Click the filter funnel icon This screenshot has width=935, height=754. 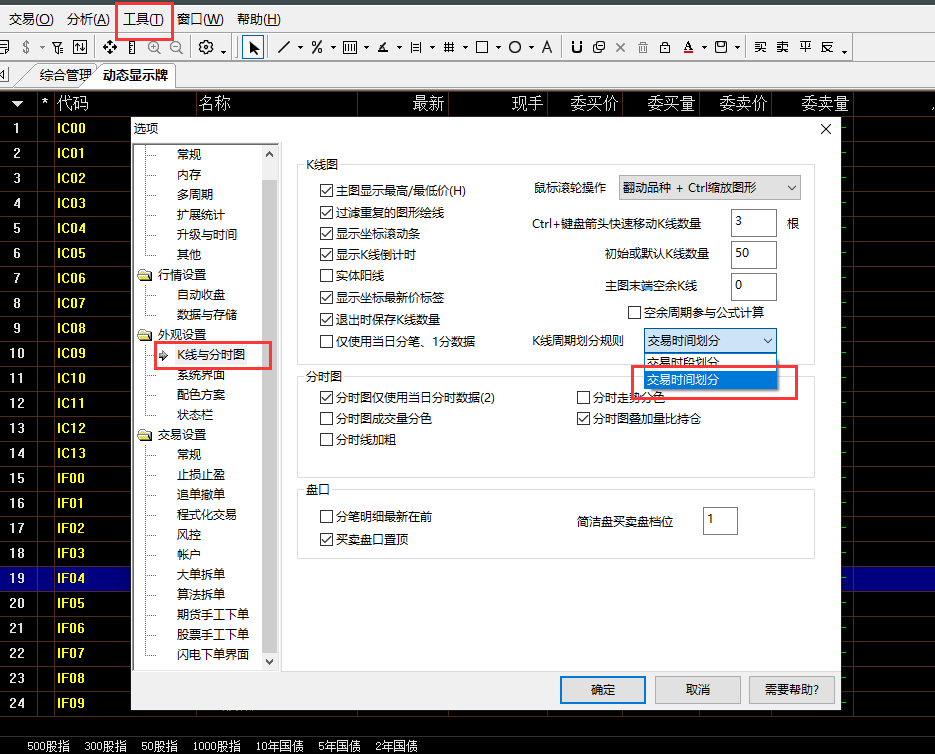coord(58,48)
